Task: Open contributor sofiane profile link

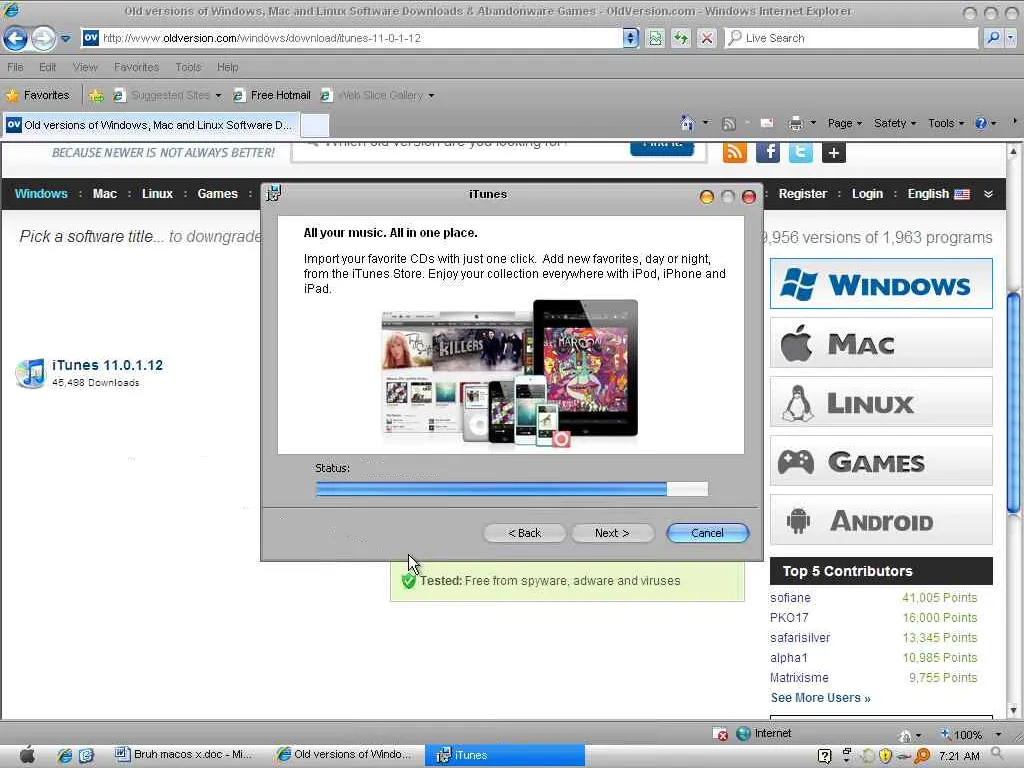Action: point(790,598)
